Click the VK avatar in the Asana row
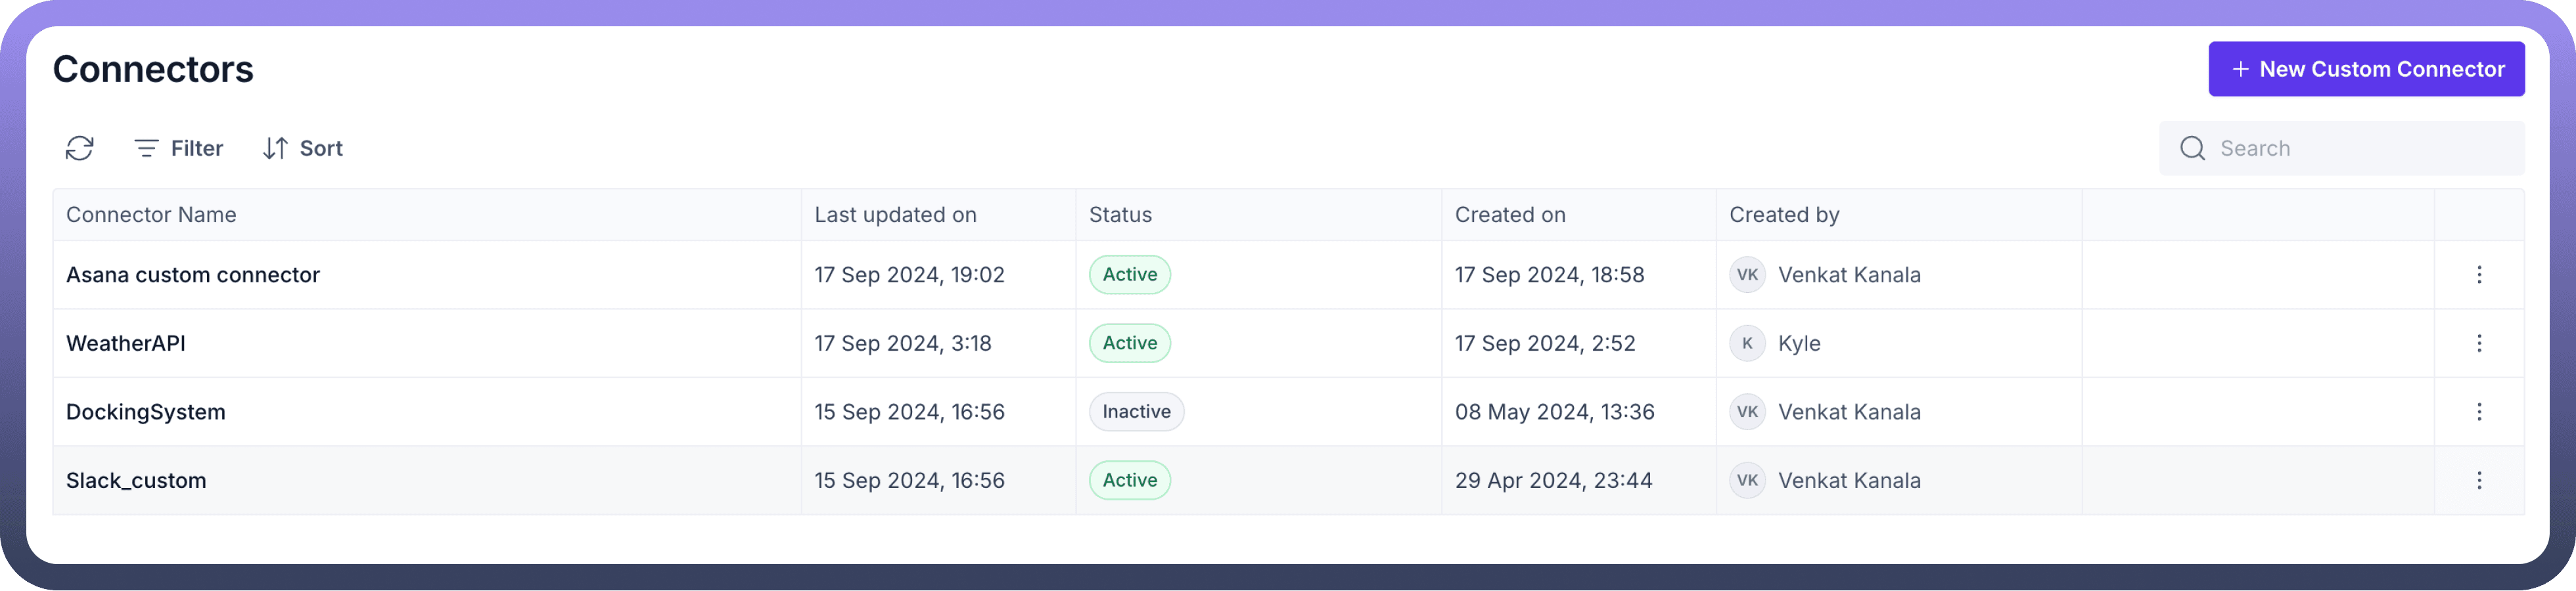This screenshot has width=2576, height=591. click(1746, 275)
